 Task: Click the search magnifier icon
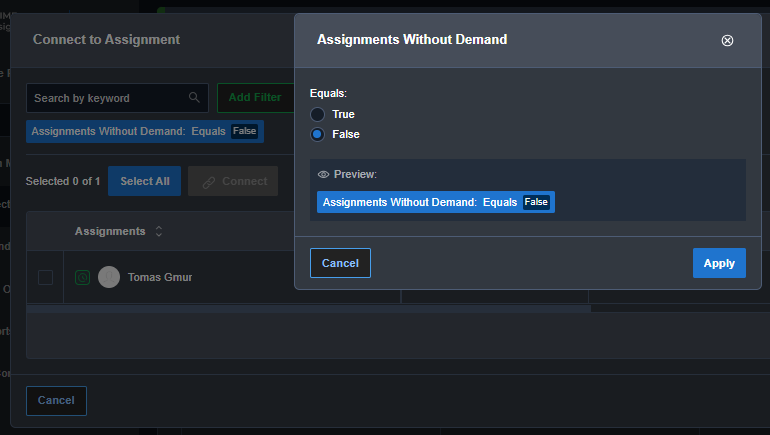pyautogui.click(x=194, y=98)
